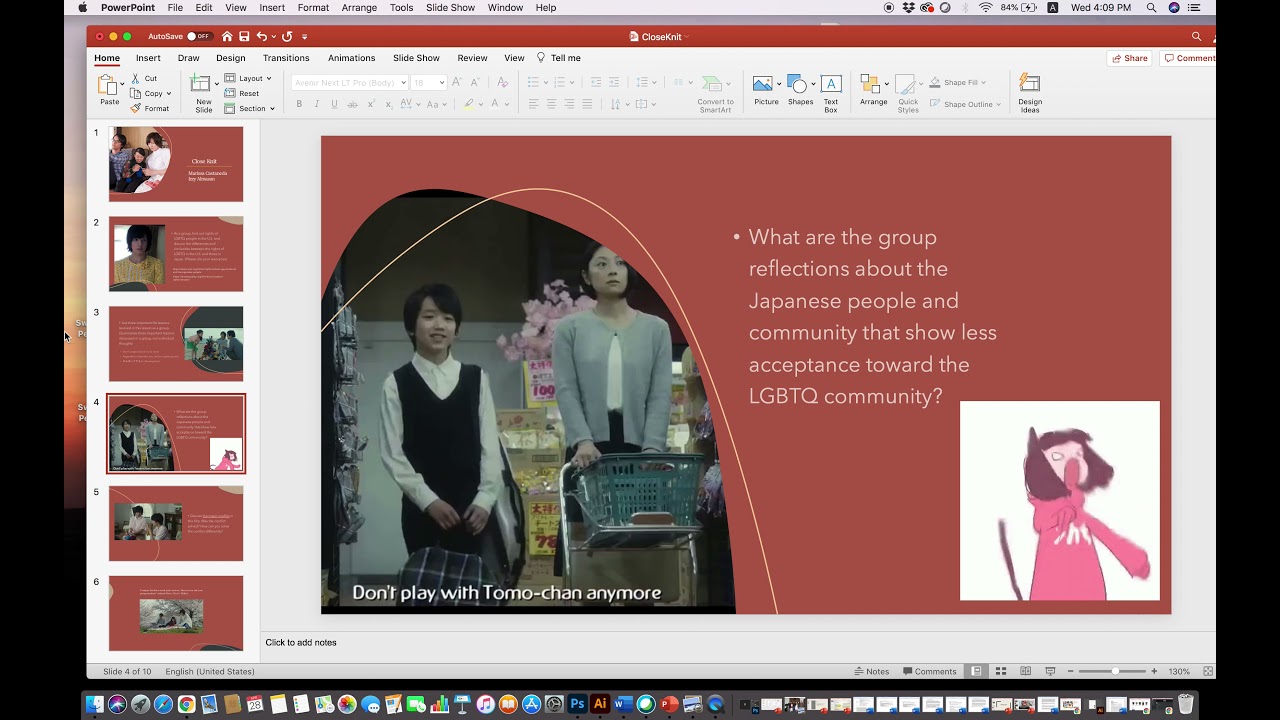This screenshot has width=1280, height=720.
Task: Show Comments pane from status bar
Action: point(930,671)
